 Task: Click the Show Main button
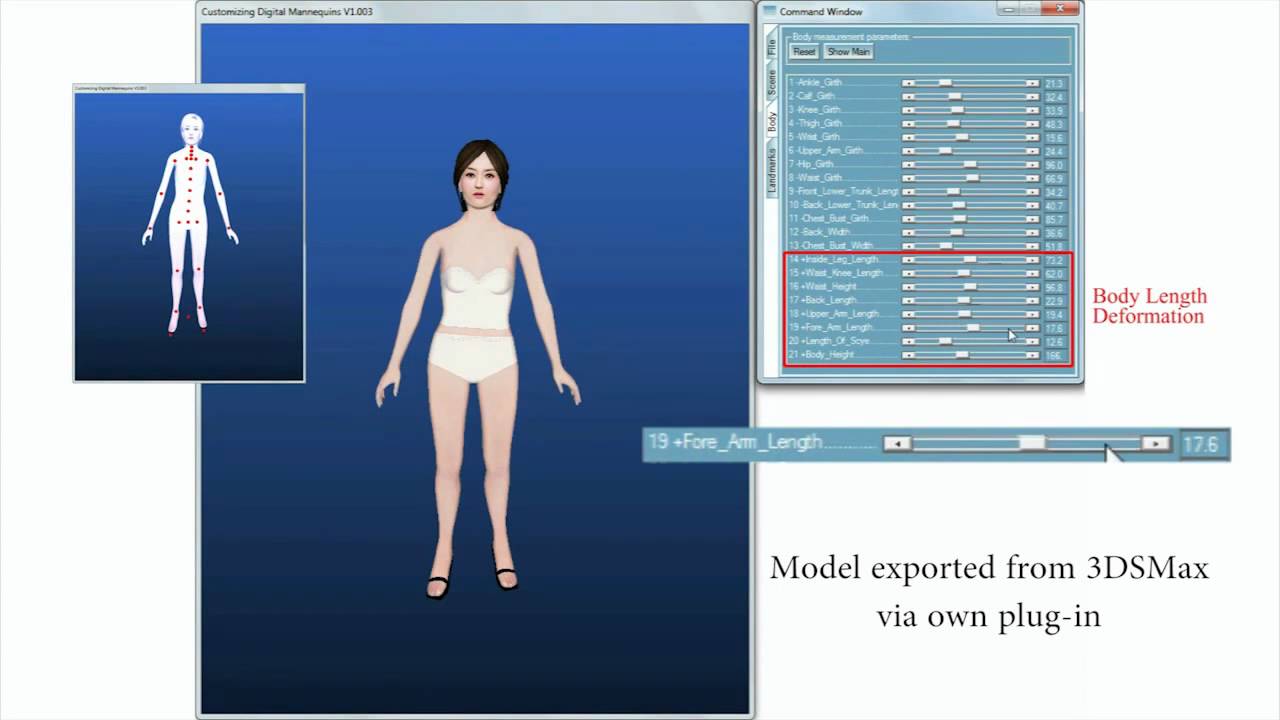848,51
